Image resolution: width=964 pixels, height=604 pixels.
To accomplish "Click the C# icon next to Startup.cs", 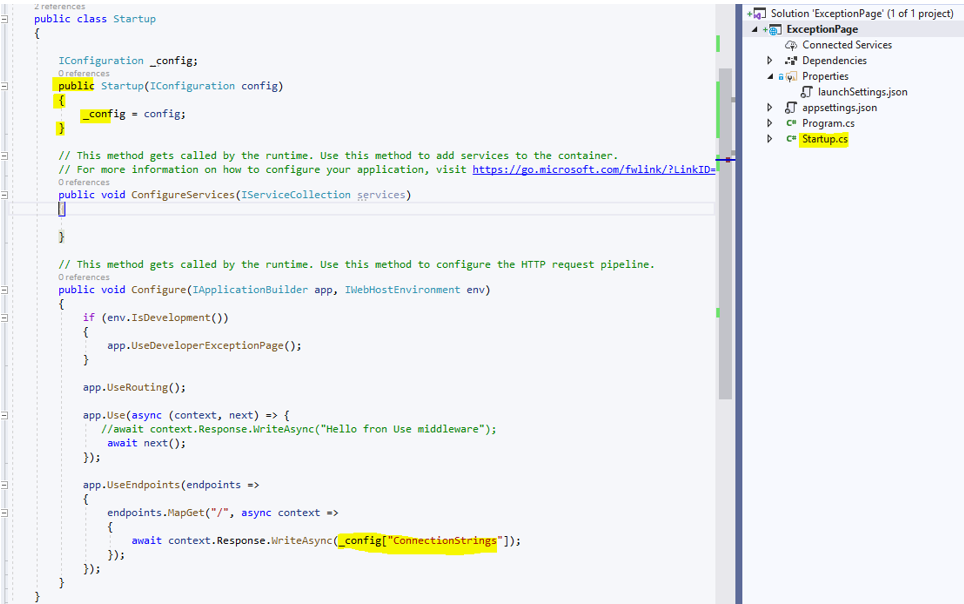I will [790, 137].
